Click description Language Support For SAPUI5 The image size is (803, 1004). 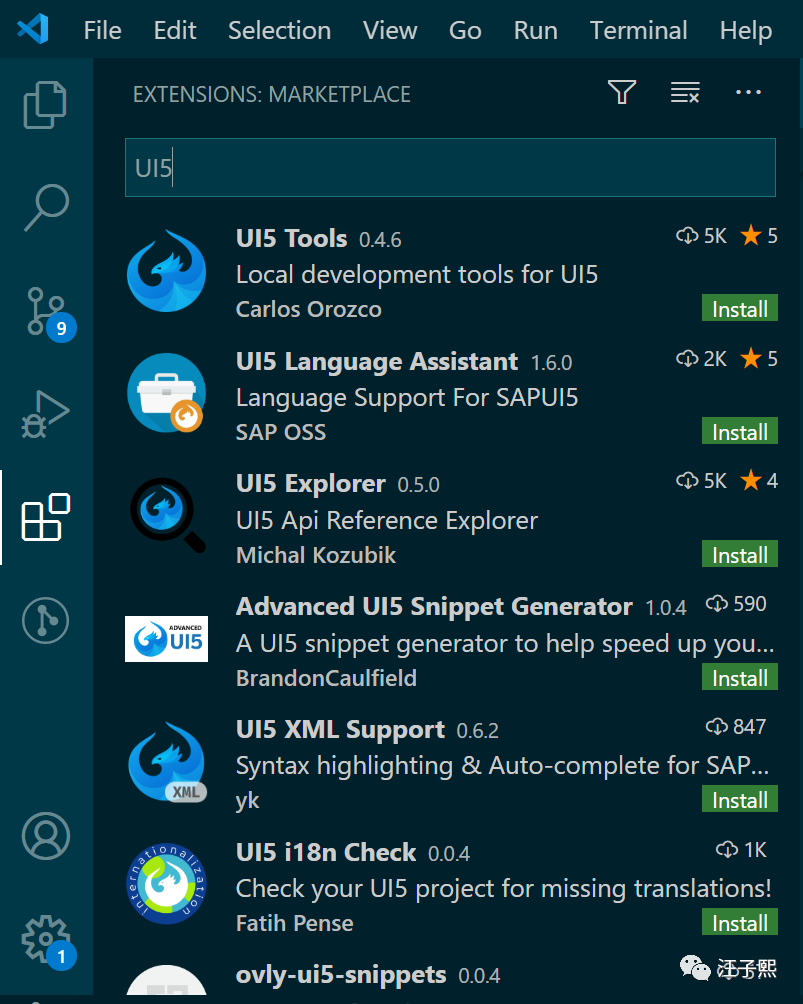pyautogui.click(x=407, y=398)
